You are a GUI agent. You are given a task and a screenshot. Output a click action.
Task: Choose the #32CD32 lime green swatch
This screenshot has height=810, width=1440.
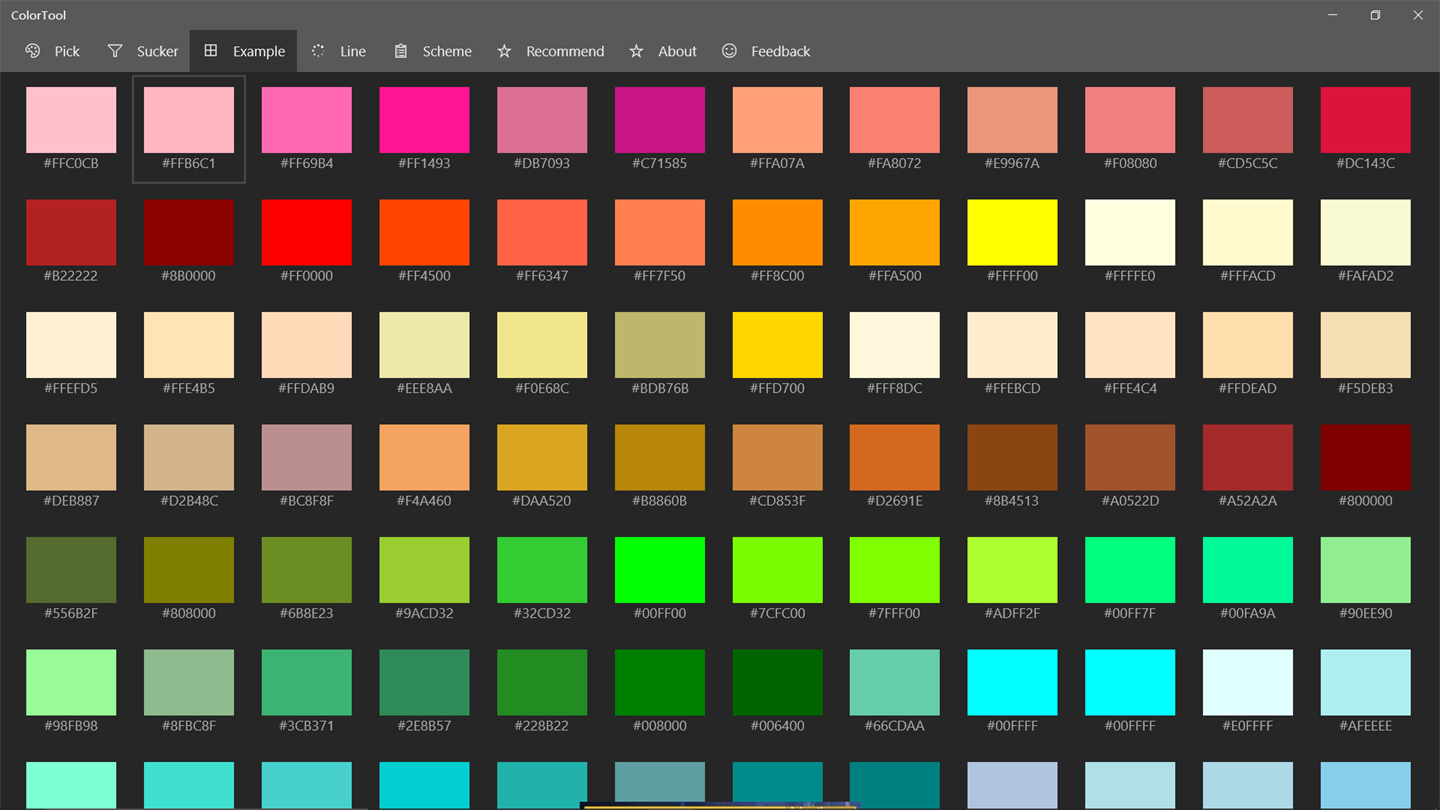542,570
